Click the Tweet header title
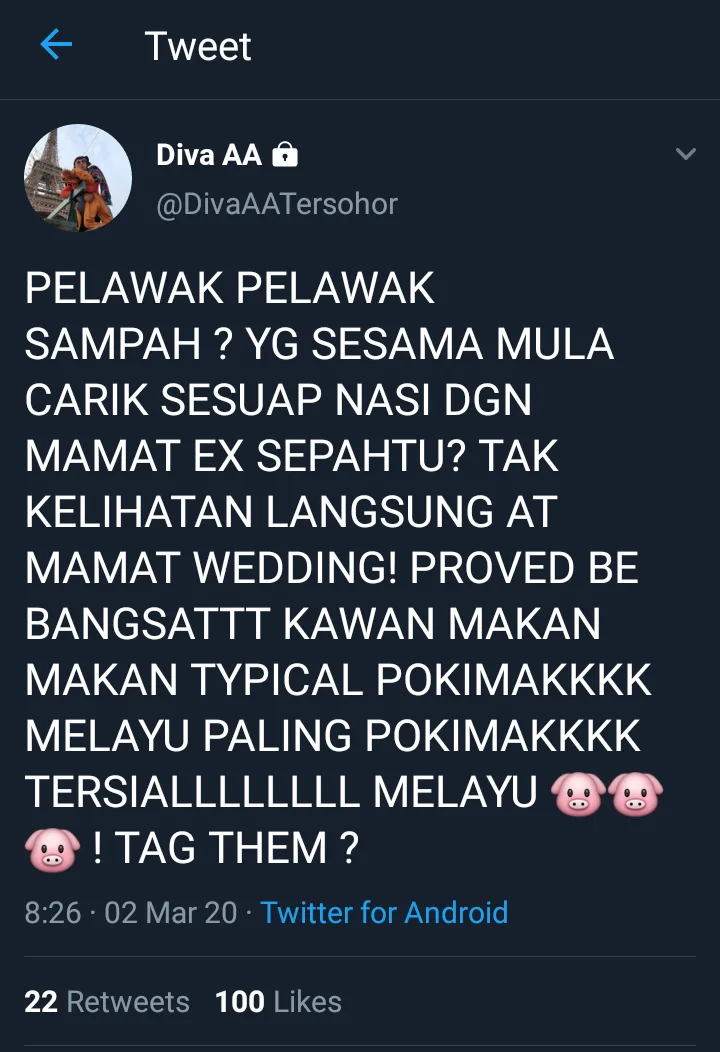 point(198,46)
